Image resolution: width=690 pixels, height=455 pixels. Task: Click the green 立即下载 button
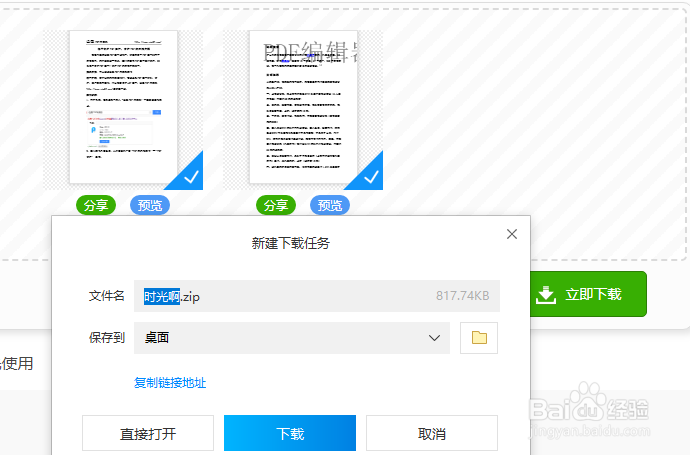tap(588, 294)
